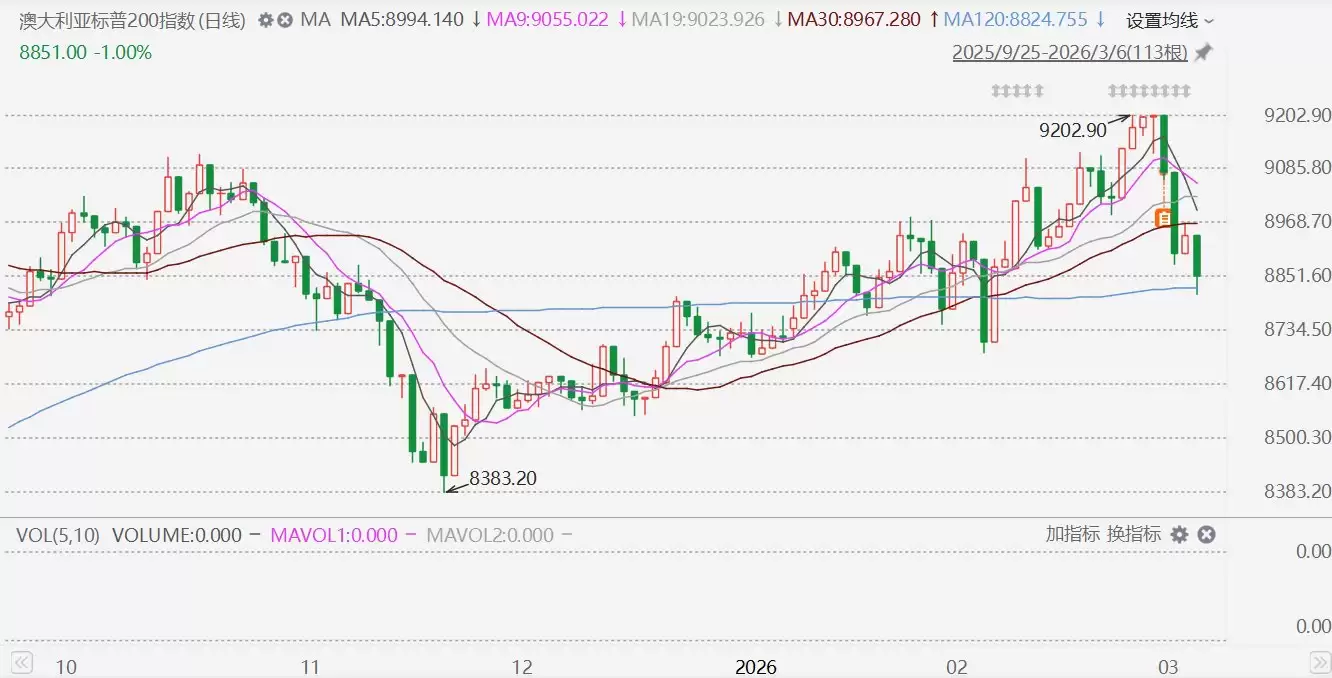Screen dimensions: 1332x678
Task: Open VOL indicator settings gear icon
Action: pos(1180,535)
